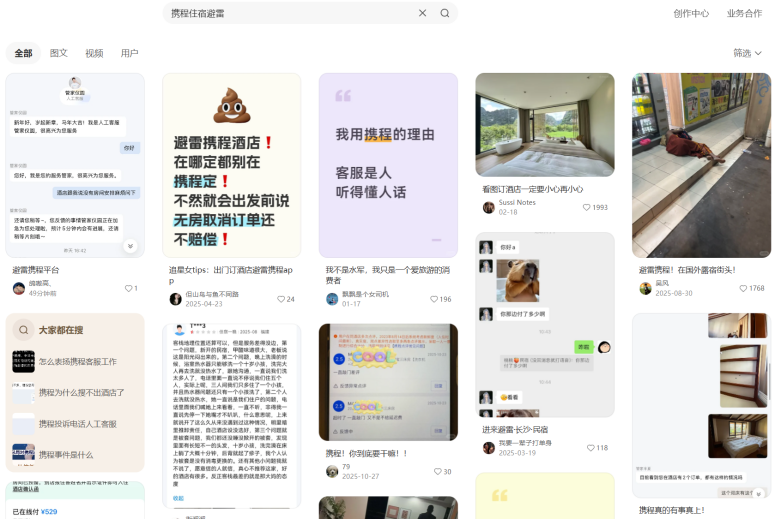Open the hotel room bathtub photo post

click(x=545, y=125)
